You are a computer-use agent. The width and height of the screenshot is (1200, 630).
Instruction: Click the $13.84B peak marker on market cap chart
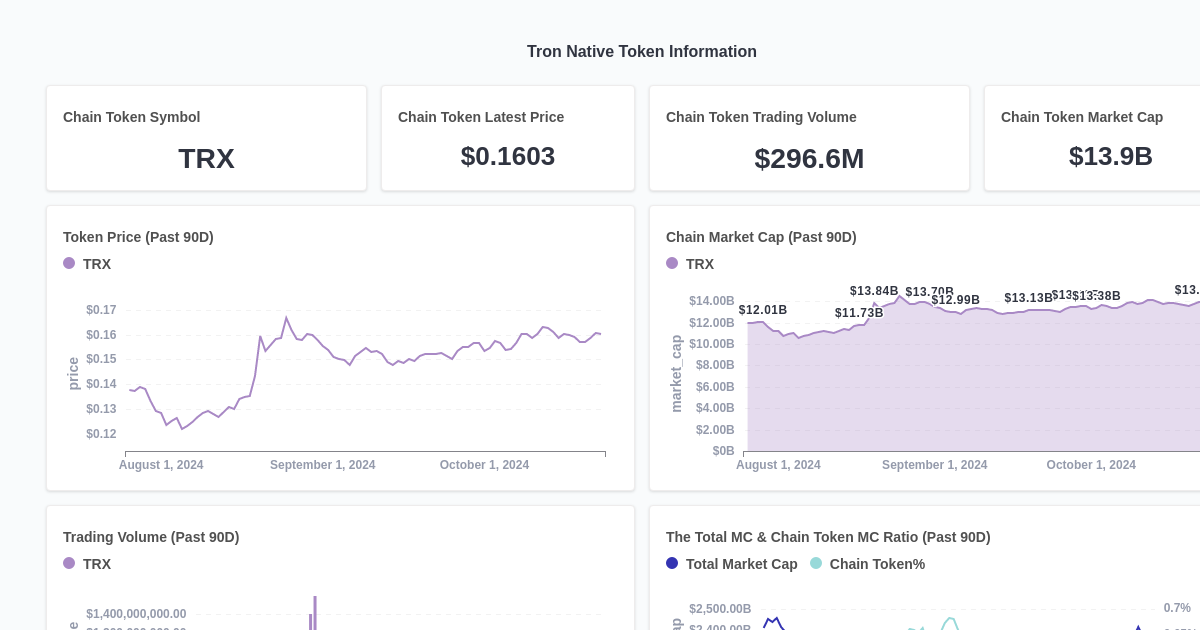click(x=874, y=291)
